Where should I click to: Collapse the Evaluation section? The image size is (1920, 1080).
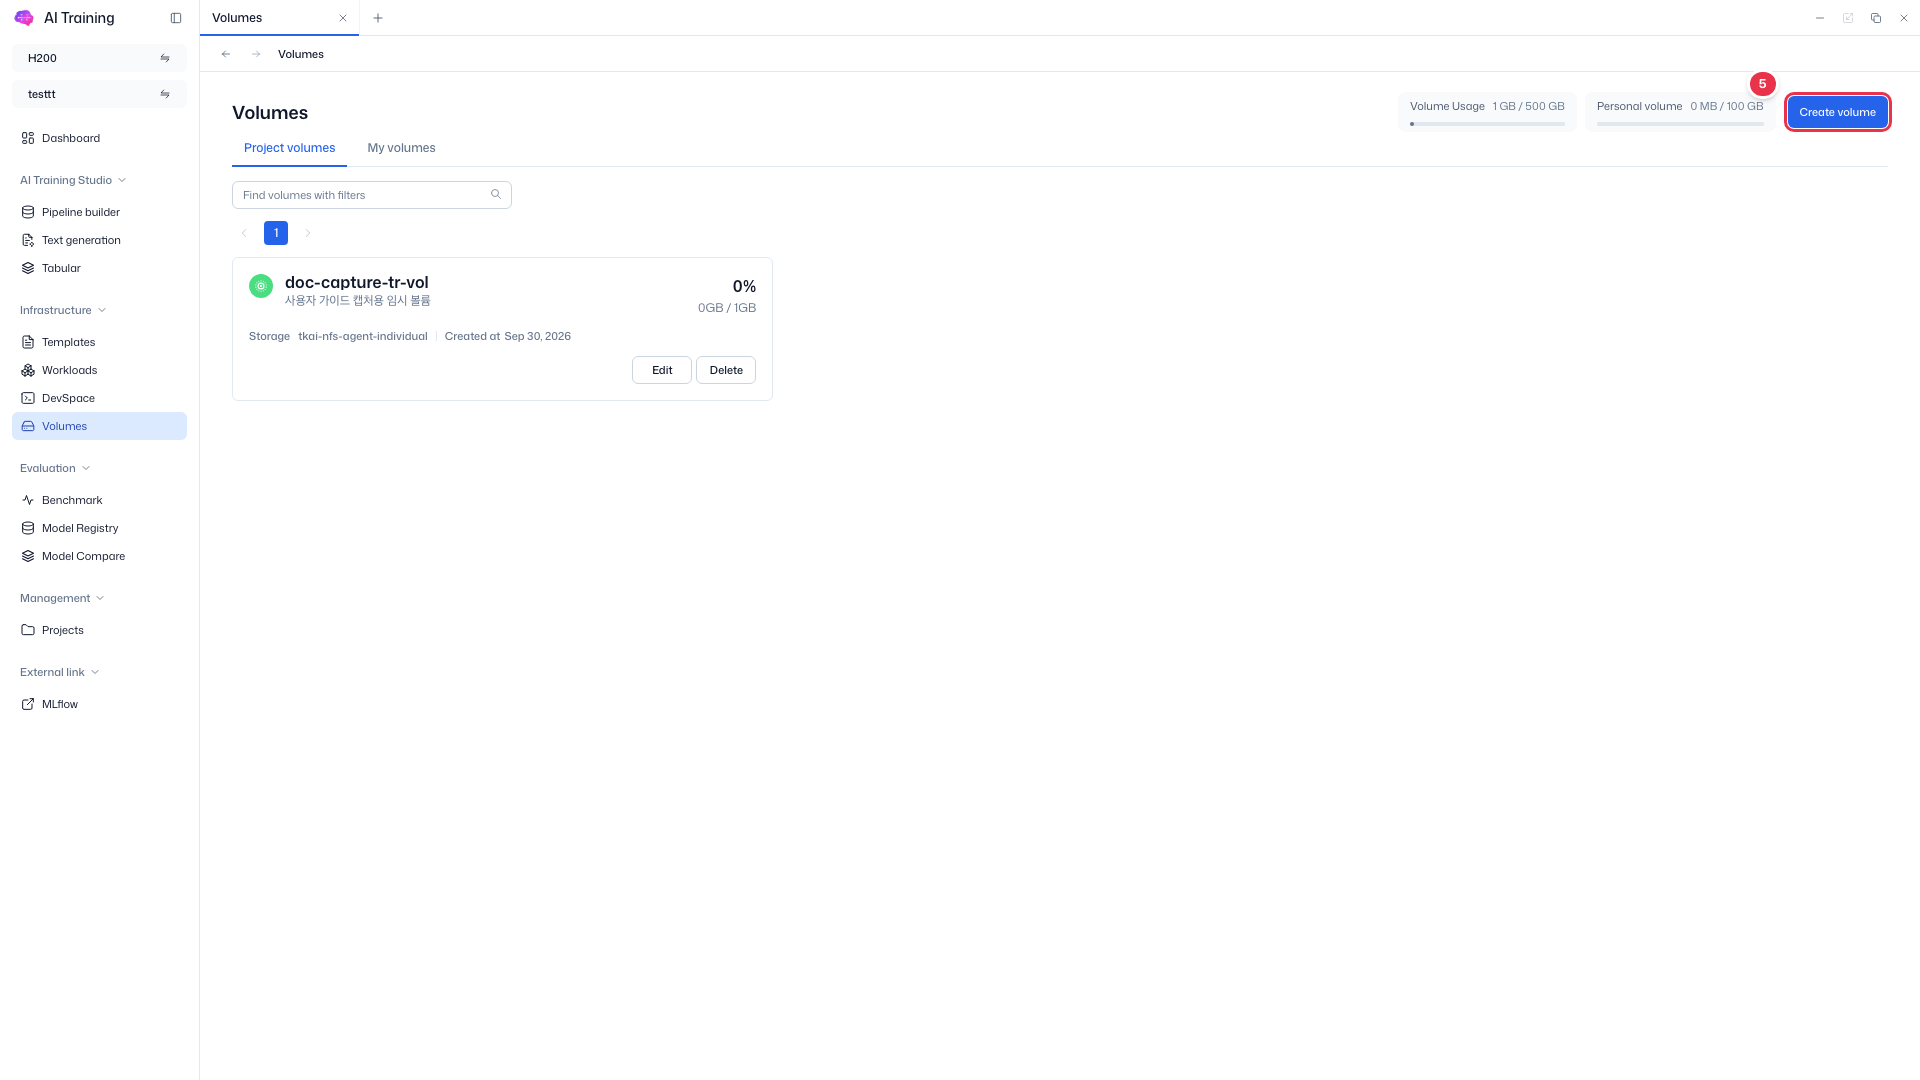click(55, 468)
